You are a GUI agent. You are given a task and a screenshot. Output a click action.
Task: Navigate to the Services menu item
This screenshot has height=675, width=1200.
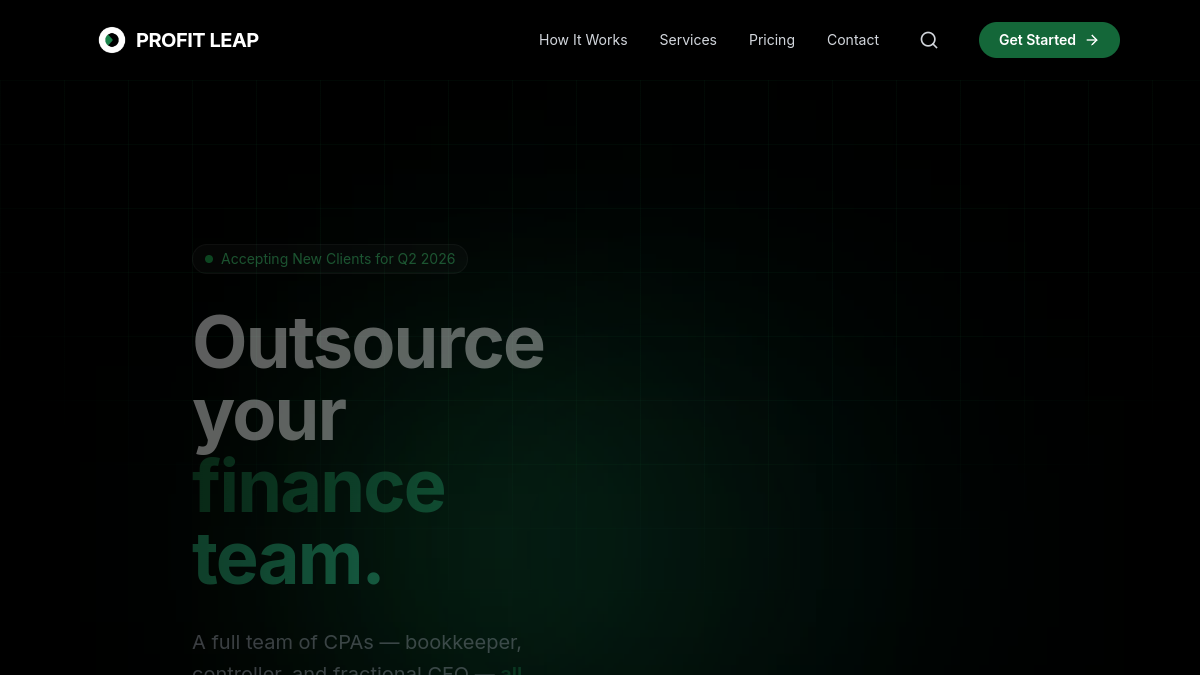click(688, 40)
